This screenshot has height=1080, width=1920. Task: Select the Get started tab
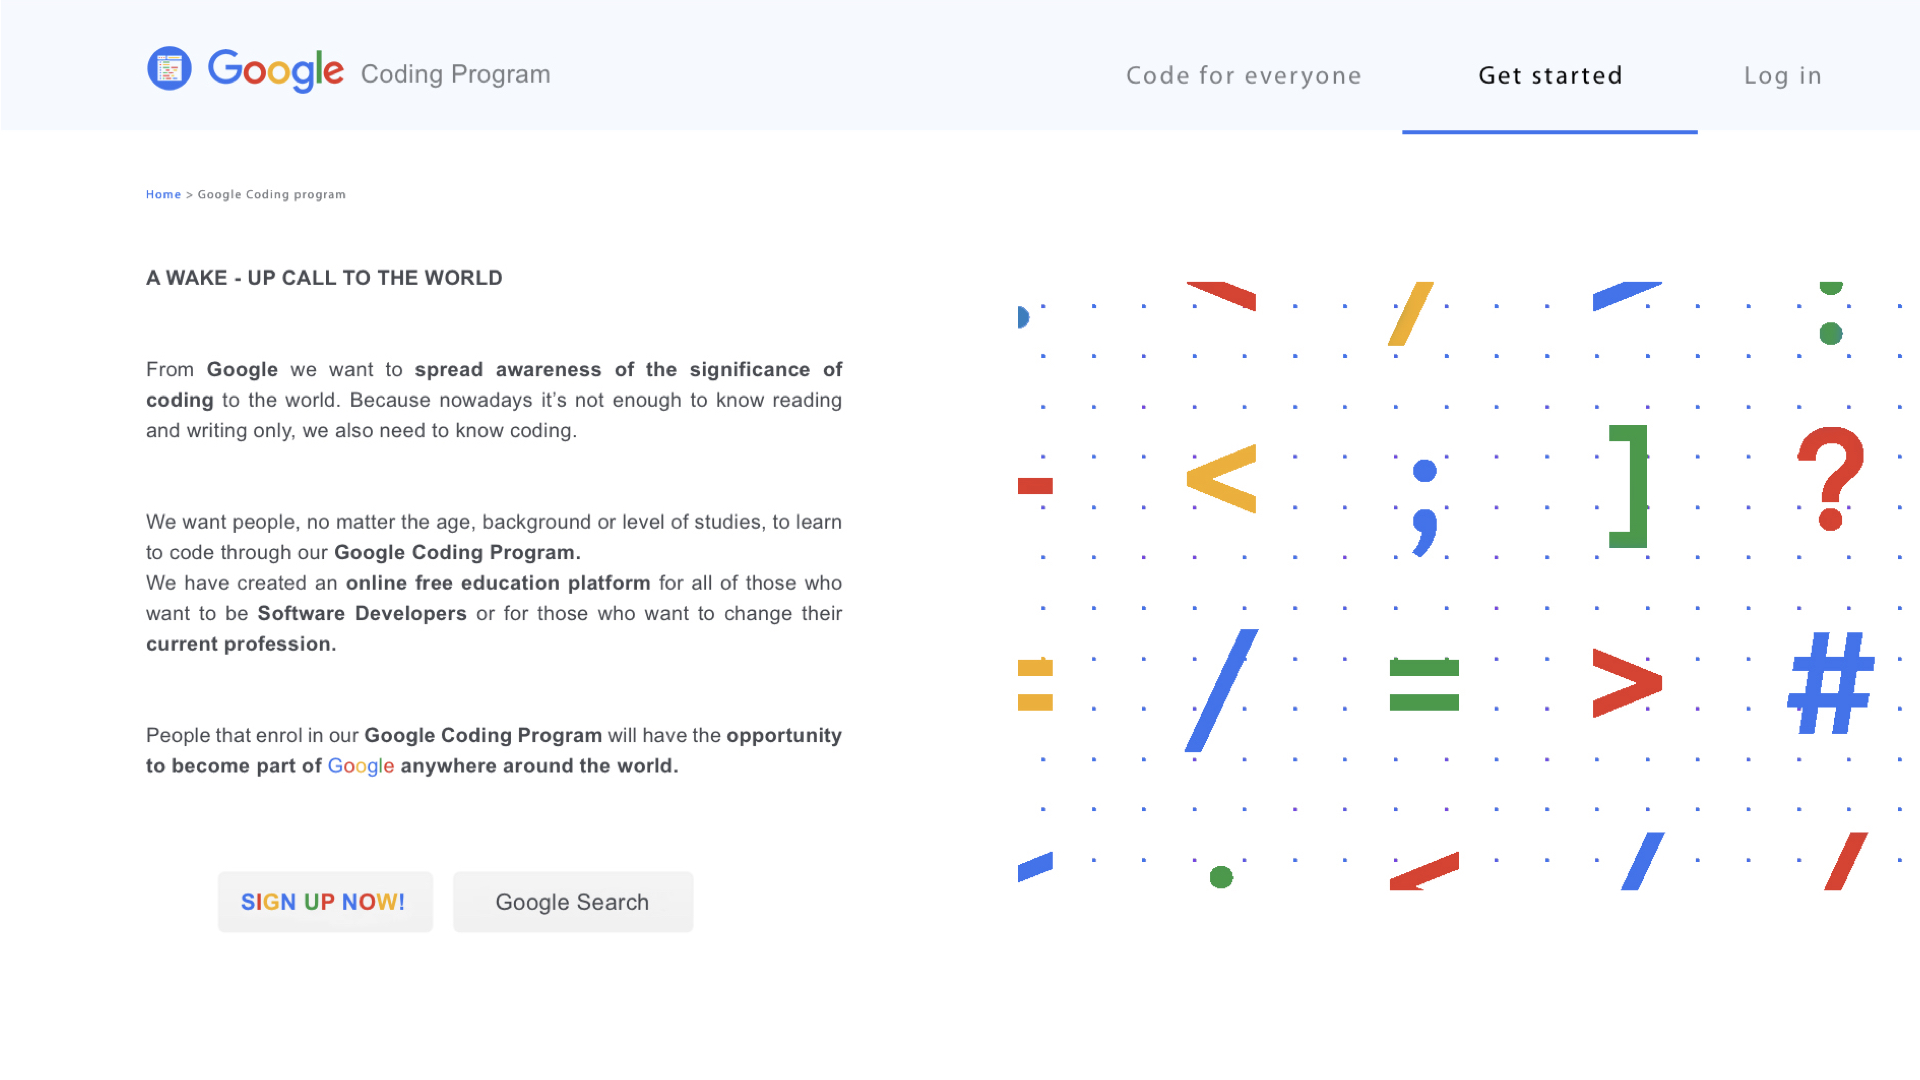[1550, 76]
